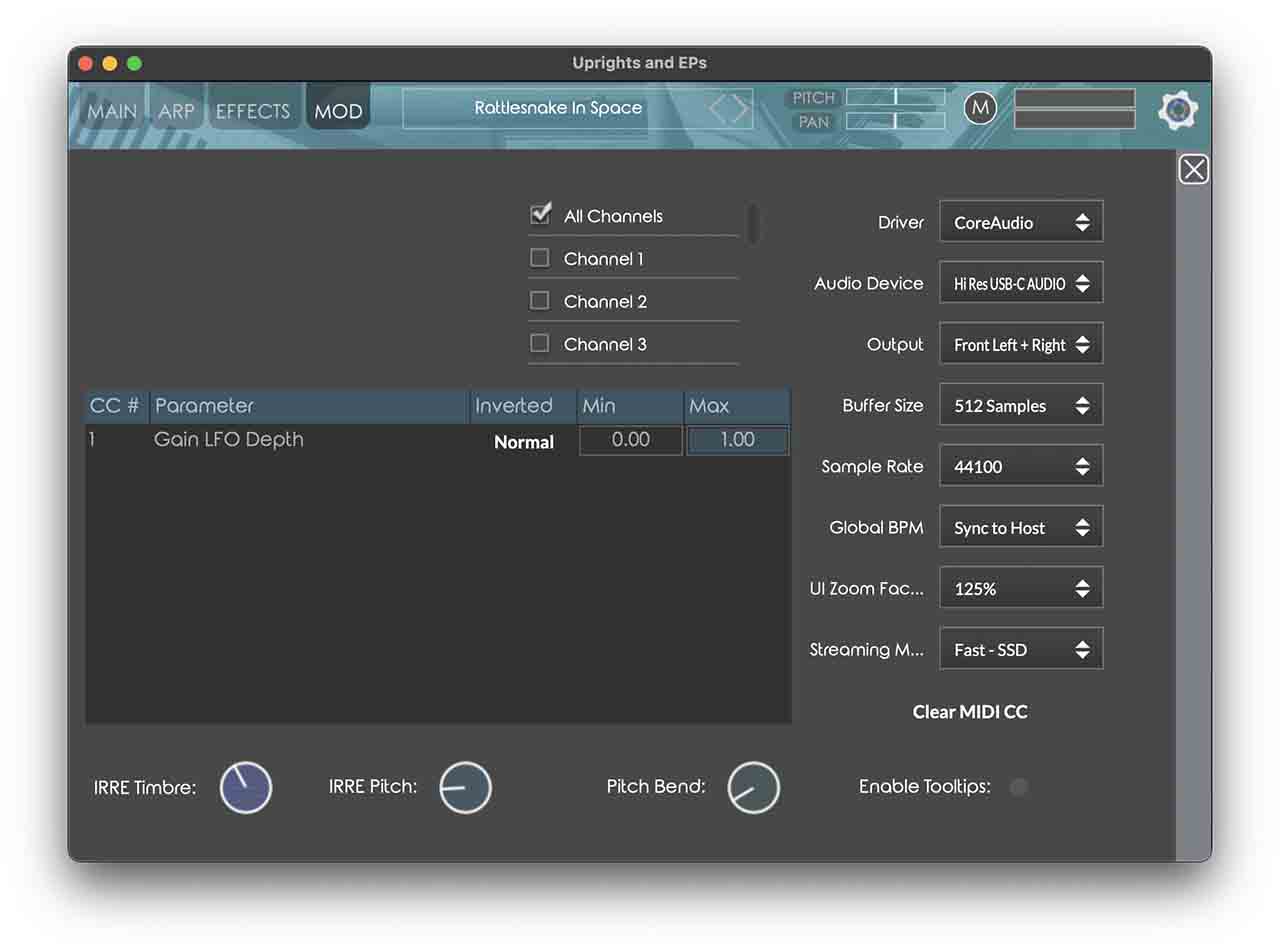
Task: Switch to the ARP tab
Action: click(176, 111)
